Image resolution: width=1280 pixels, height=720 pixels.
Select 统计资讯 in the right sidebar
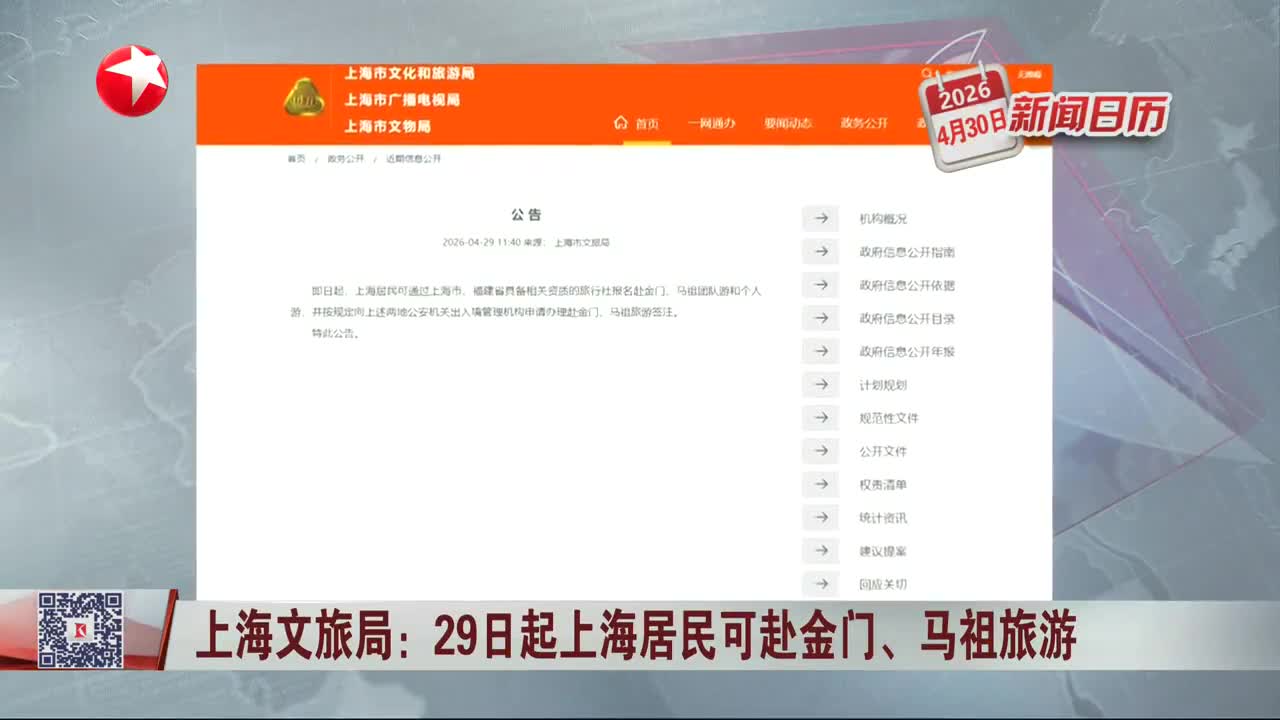tap(882, 518)
